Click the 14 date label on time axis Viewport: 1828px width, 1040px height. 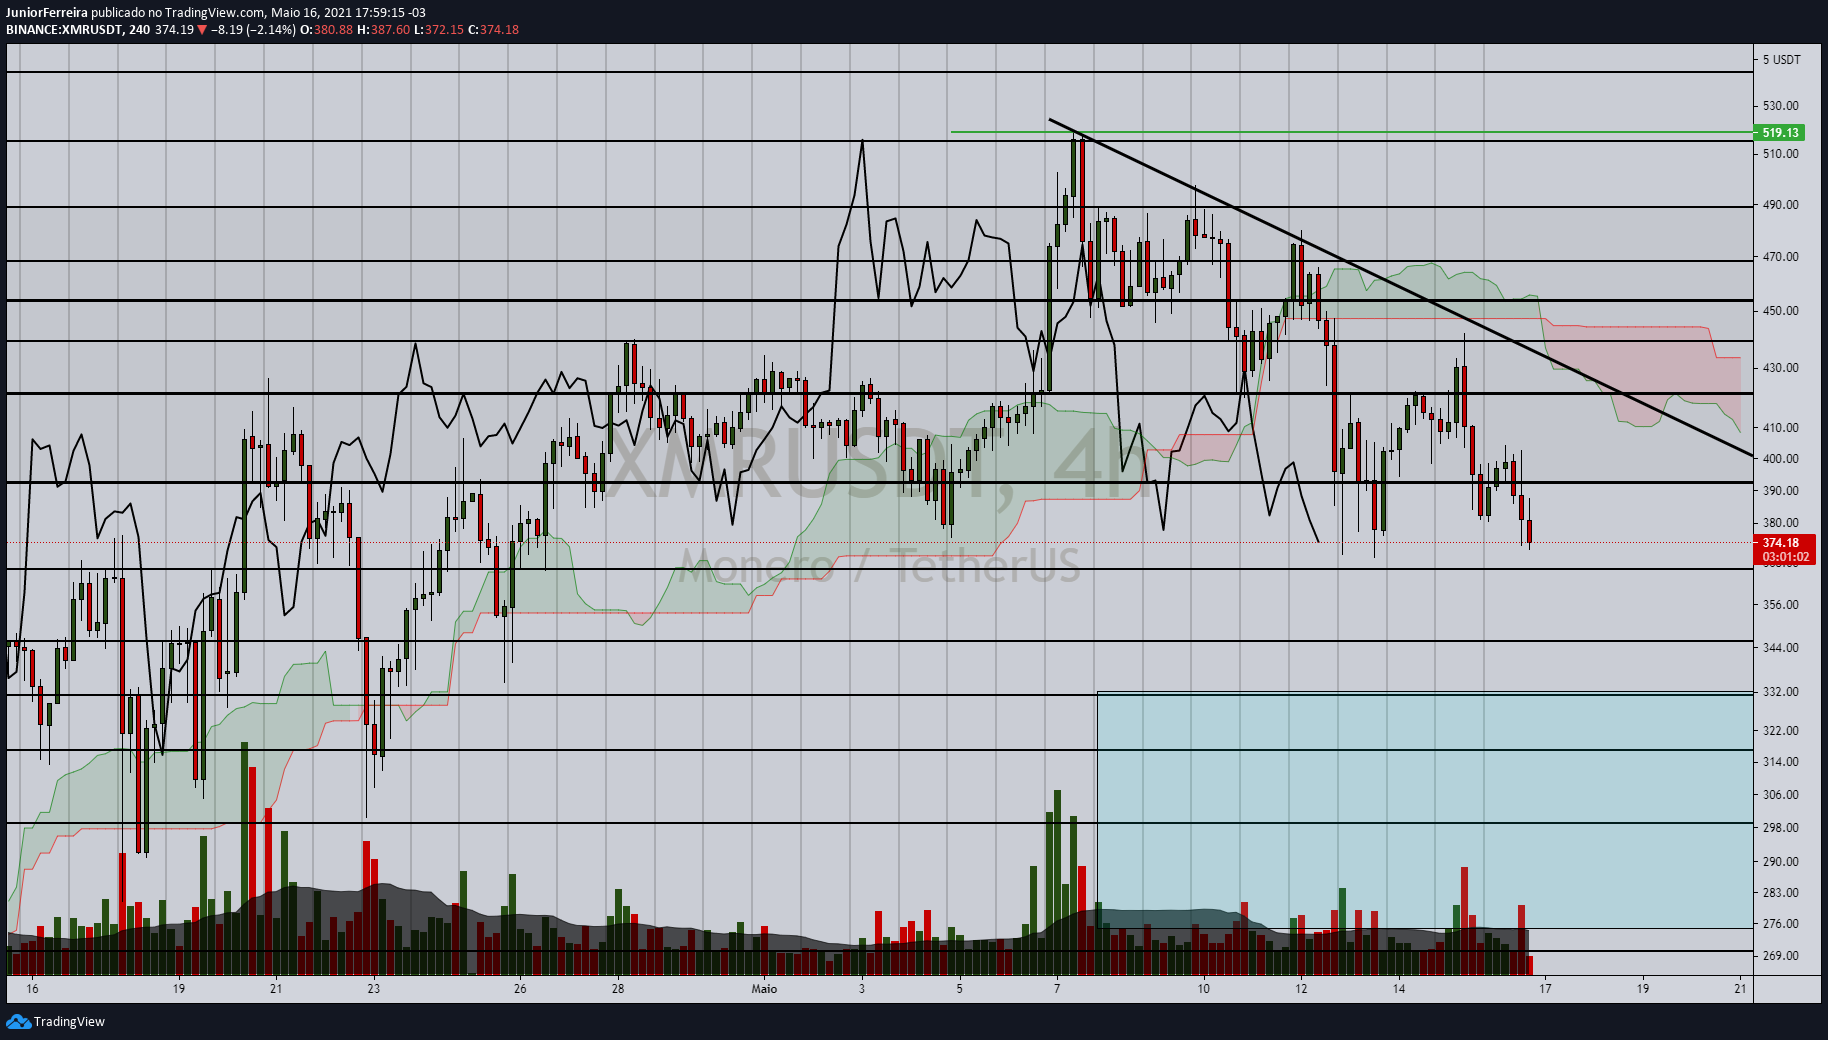(x=1399, y=988)
